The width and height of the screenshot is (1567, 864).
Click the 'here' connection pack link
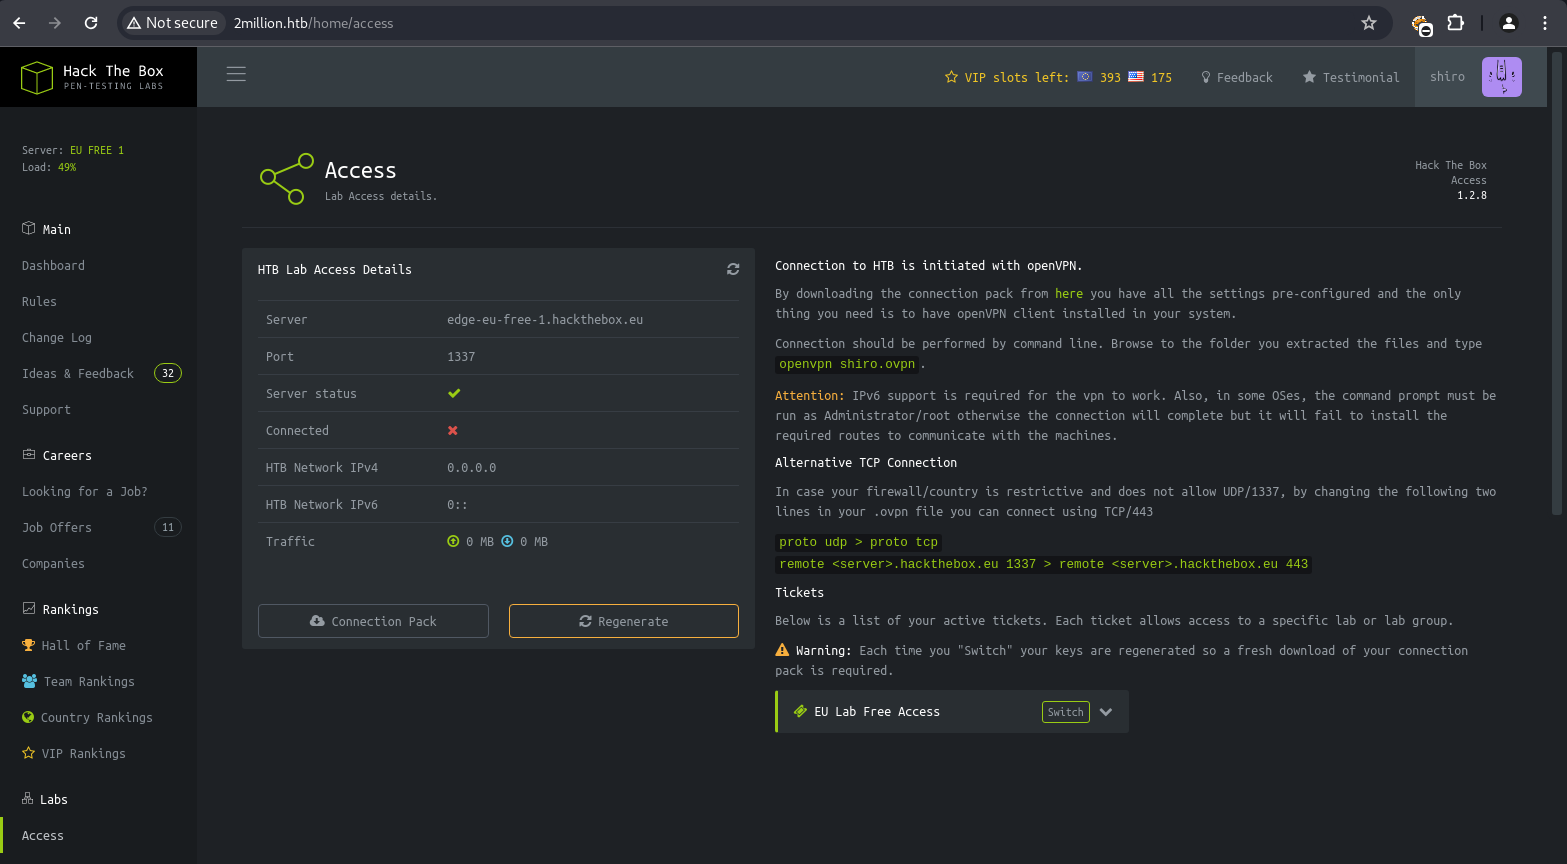click(1068, 294)
